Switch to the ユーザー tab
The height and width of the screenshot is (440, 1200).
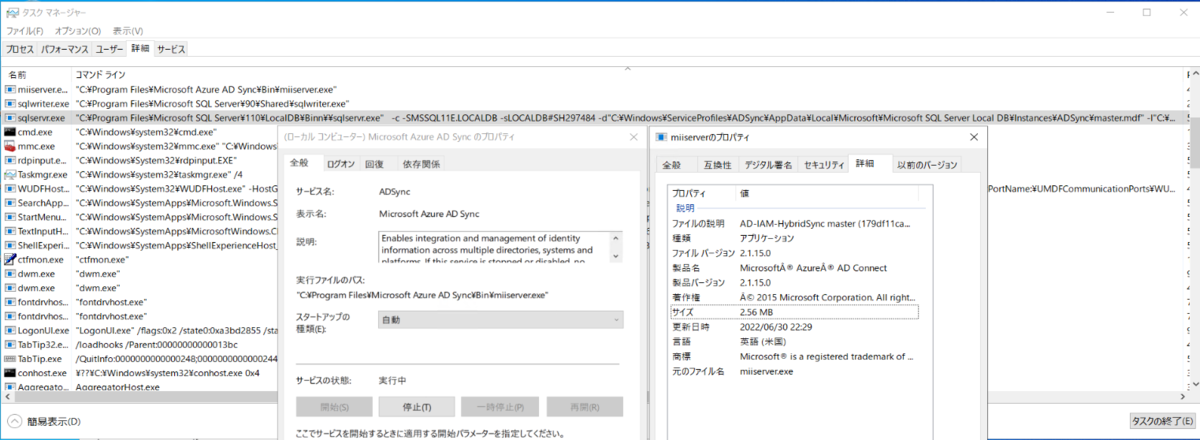[110, 48]
